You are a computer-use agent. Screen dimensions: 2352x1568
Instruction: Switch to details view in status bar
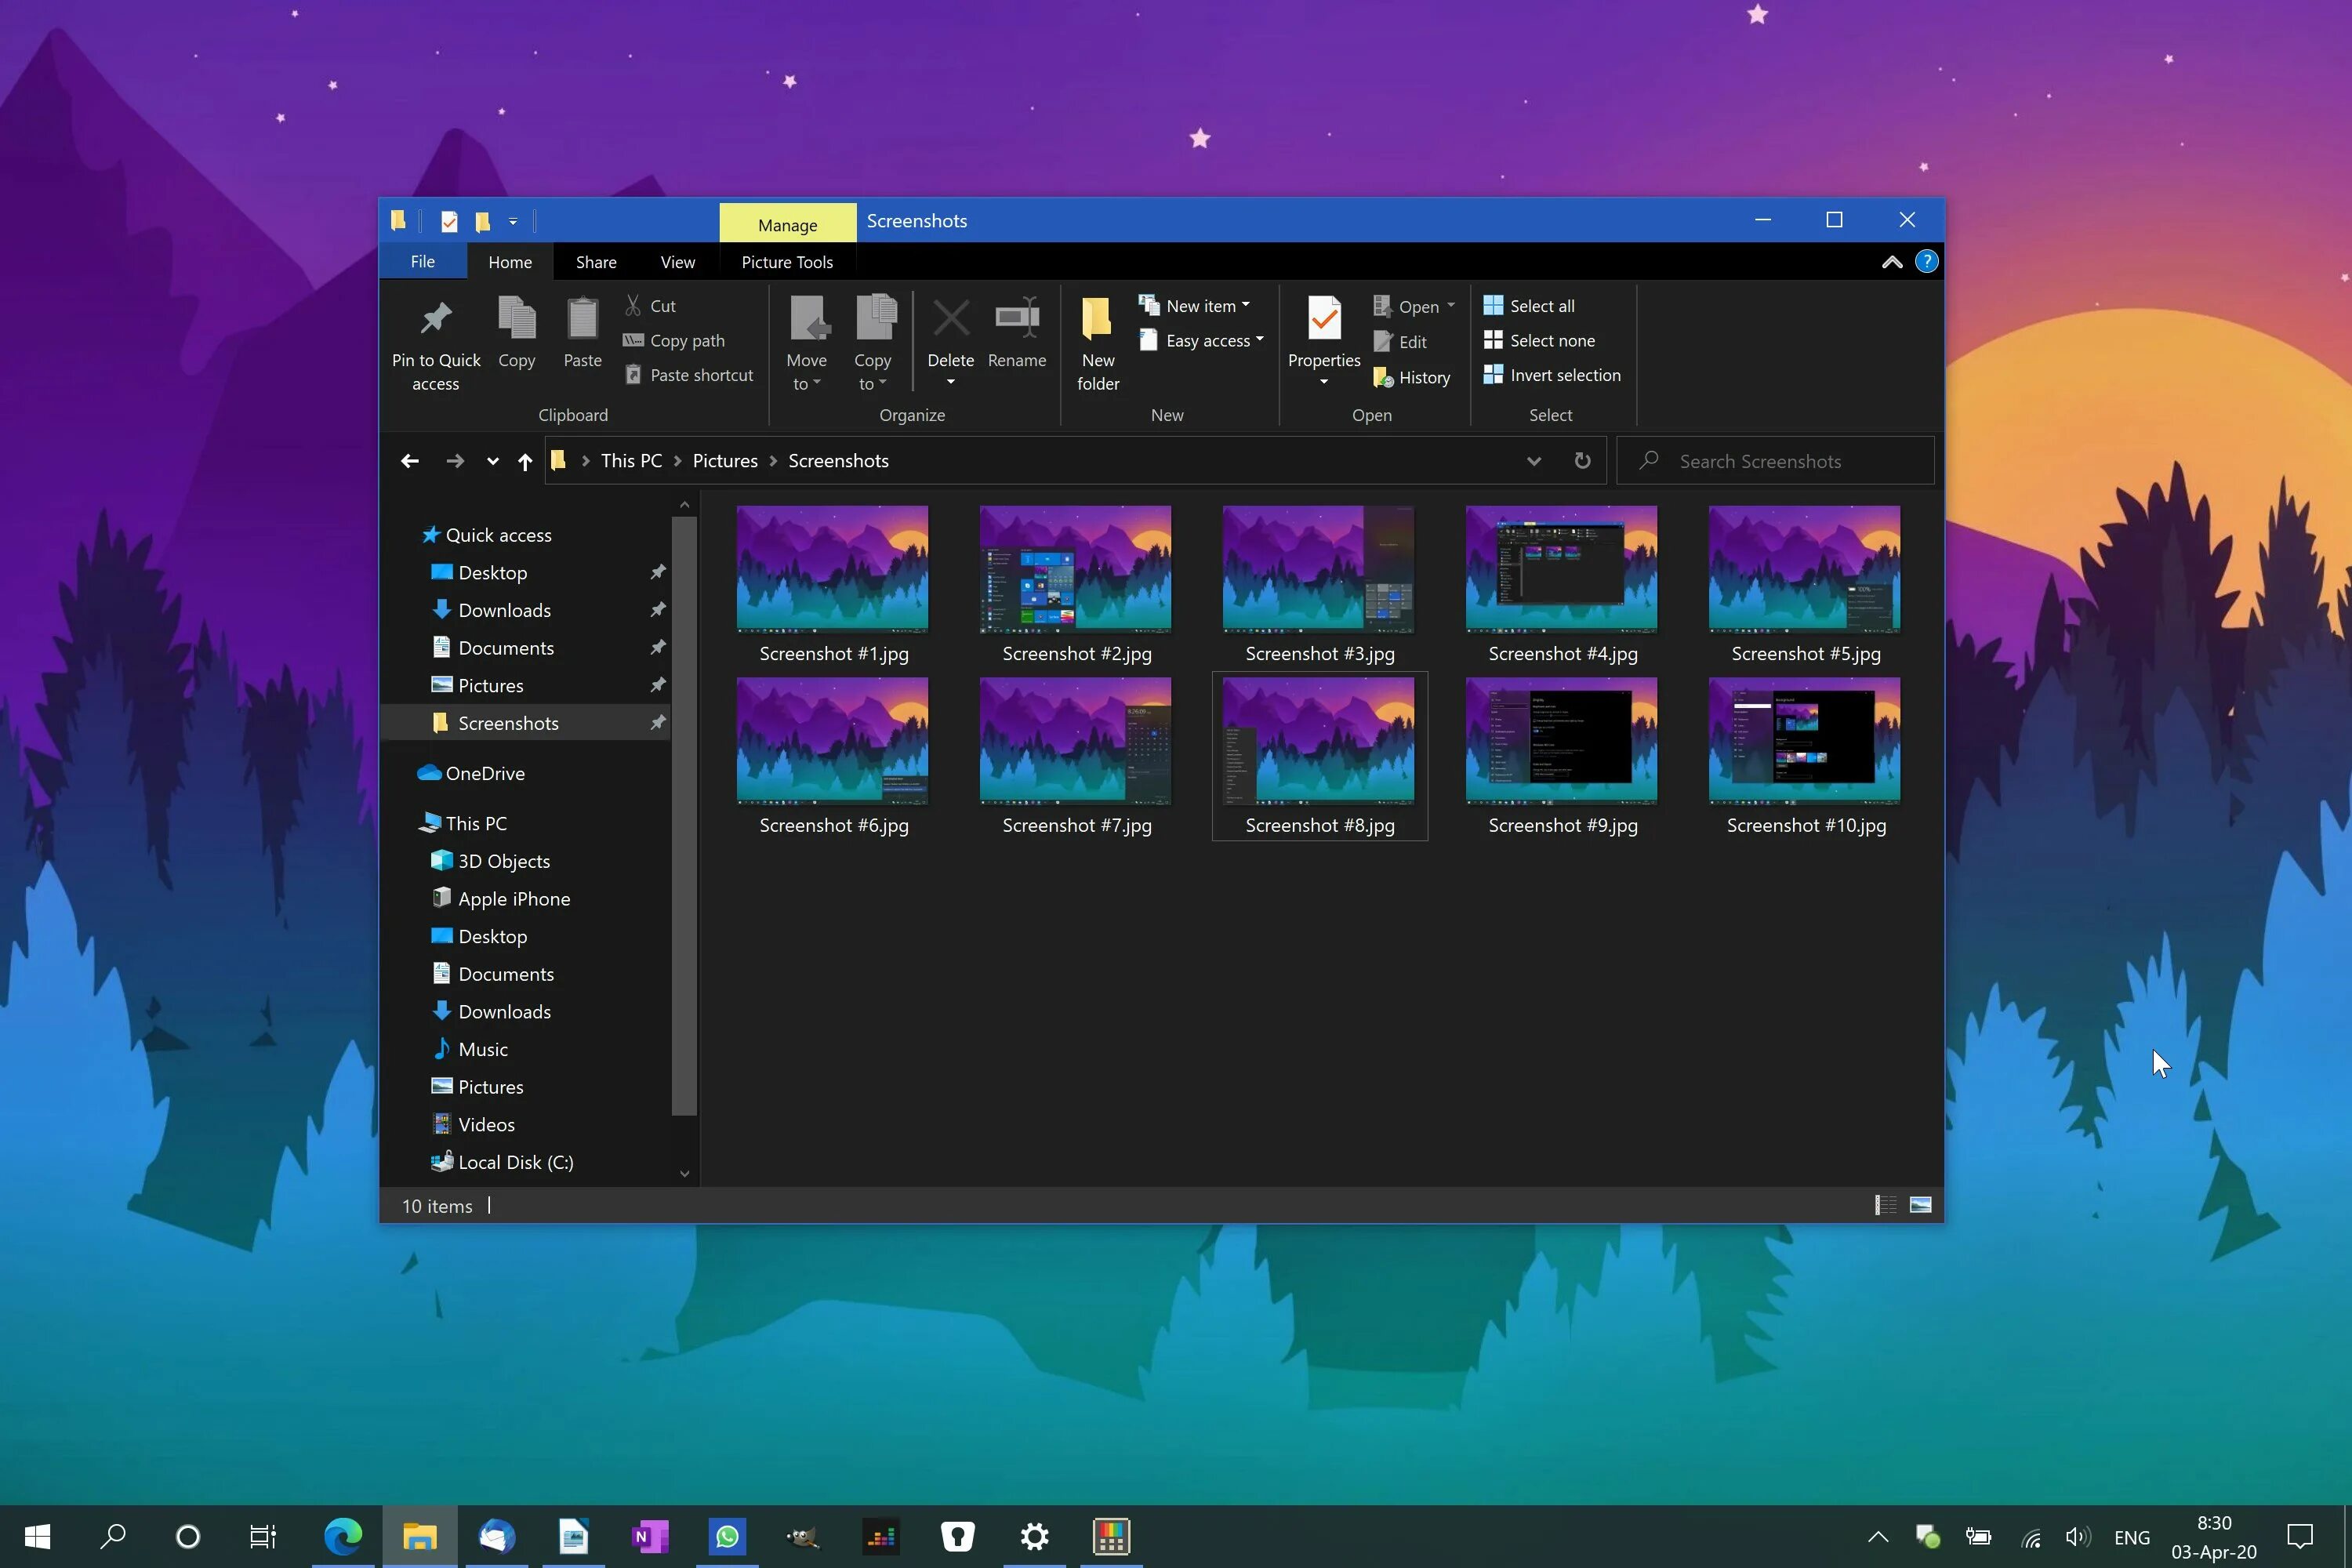click(x=1884, y=1205)
